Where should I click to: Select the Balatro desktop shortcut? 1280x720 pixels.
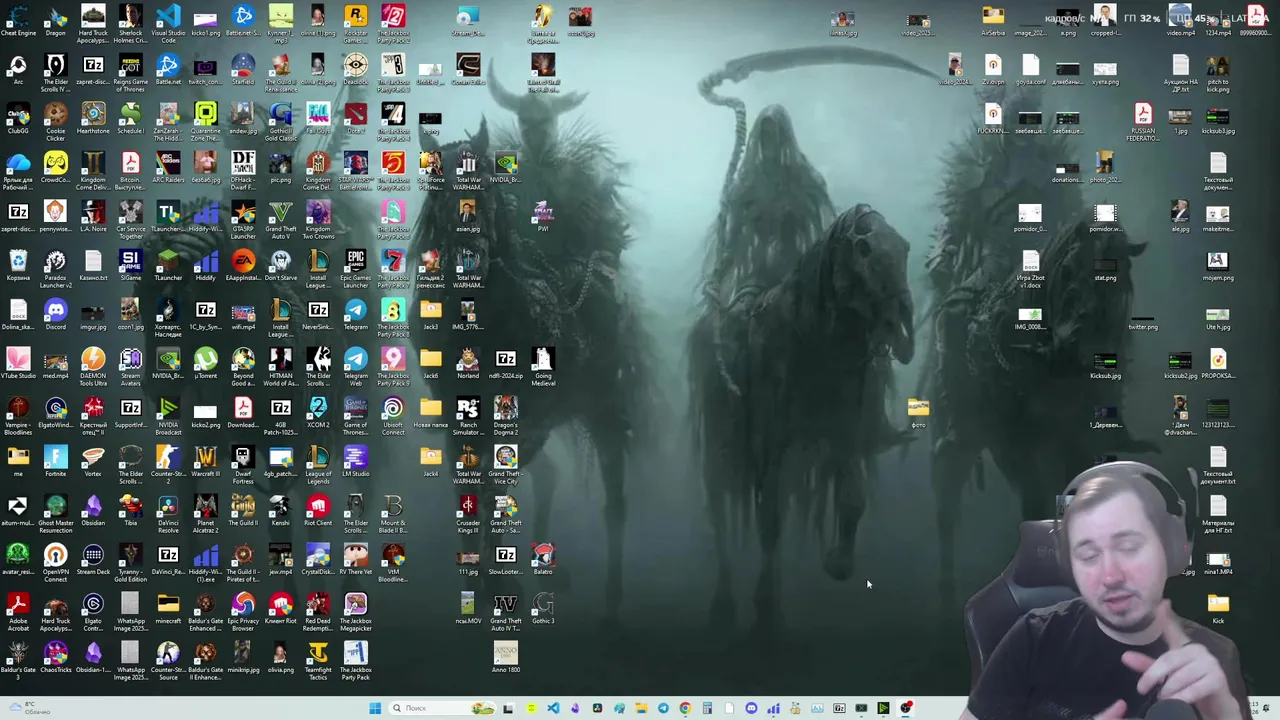pos(543,560)
